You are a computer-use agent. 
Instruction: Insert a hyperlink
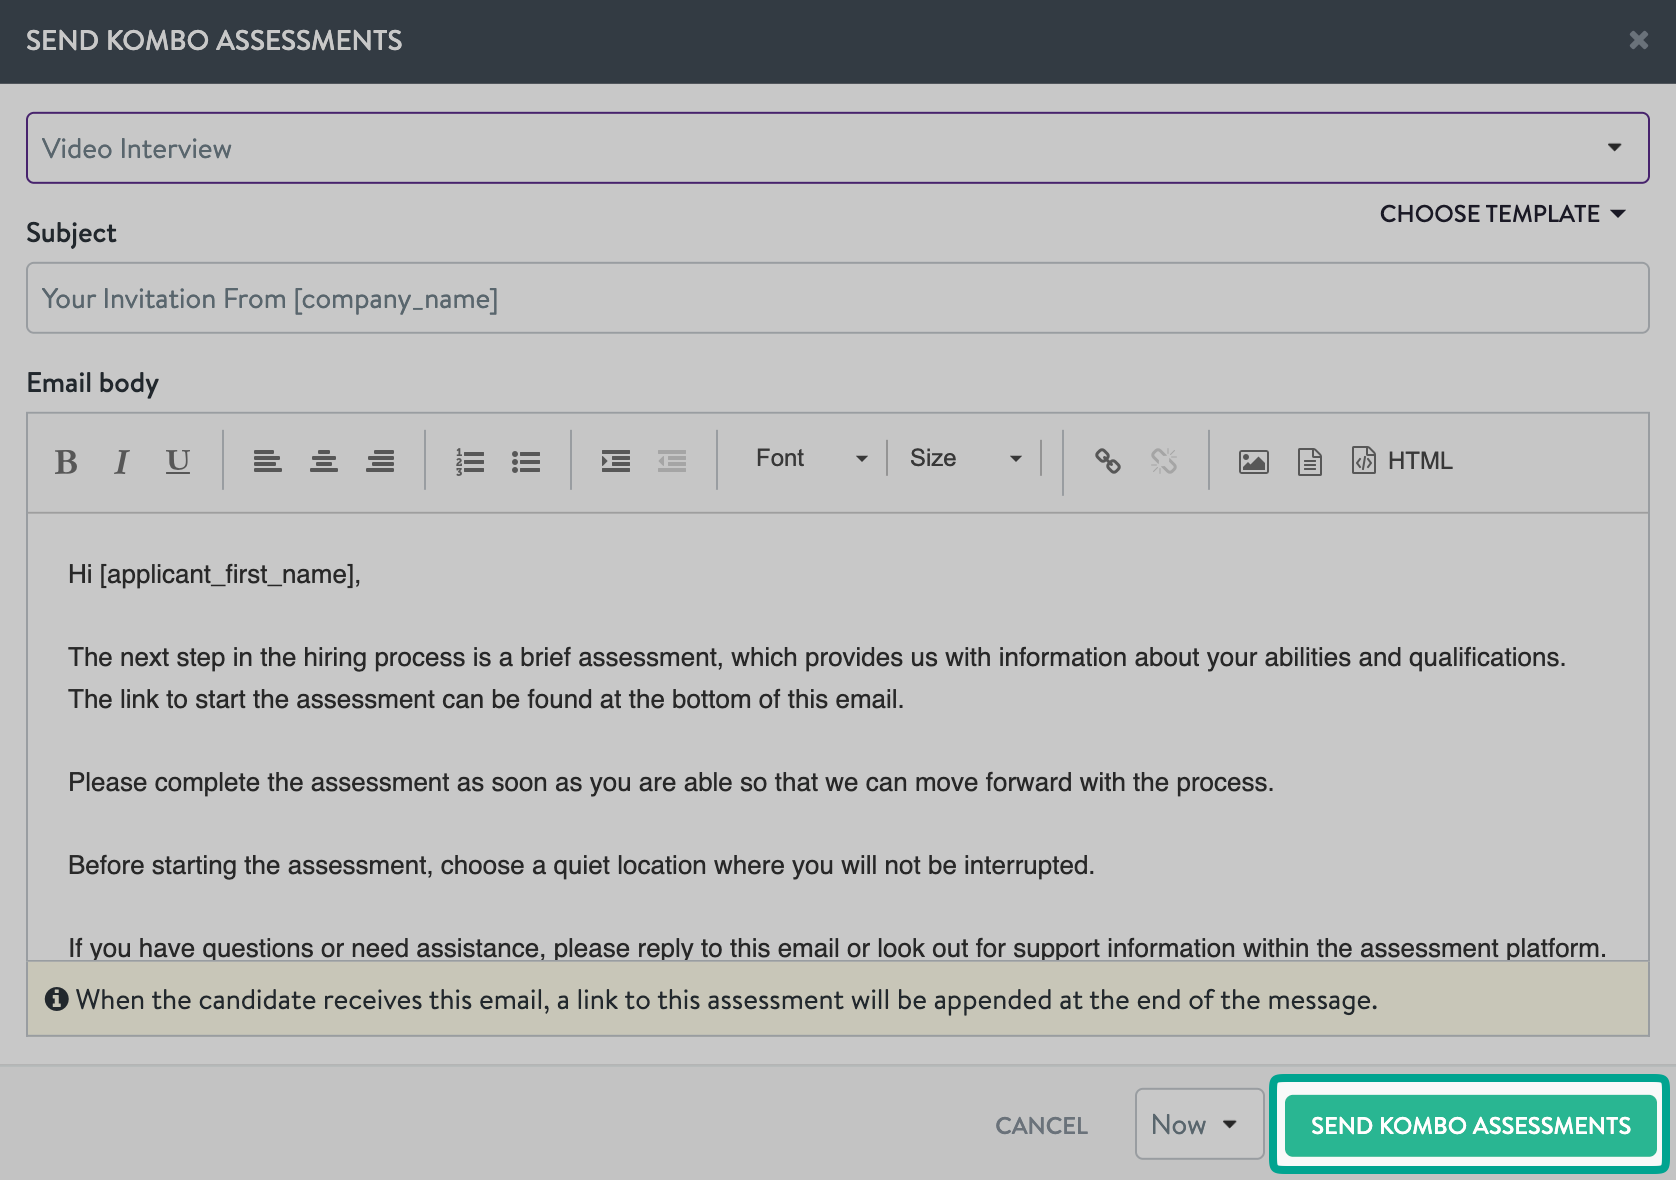click(x=1107, y=461)
